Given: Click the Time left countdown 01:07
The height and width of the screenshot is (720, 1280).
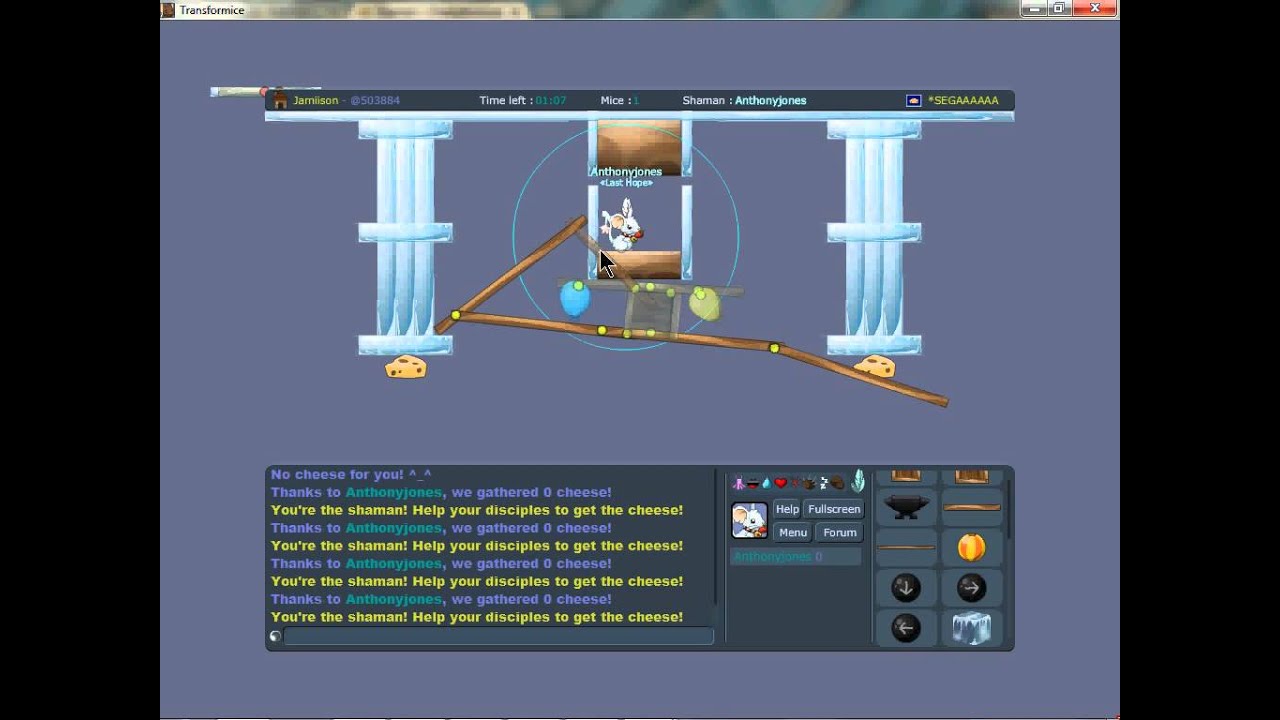Looking at the screenshot, I should pyautogui.click(x=551, y=100).
